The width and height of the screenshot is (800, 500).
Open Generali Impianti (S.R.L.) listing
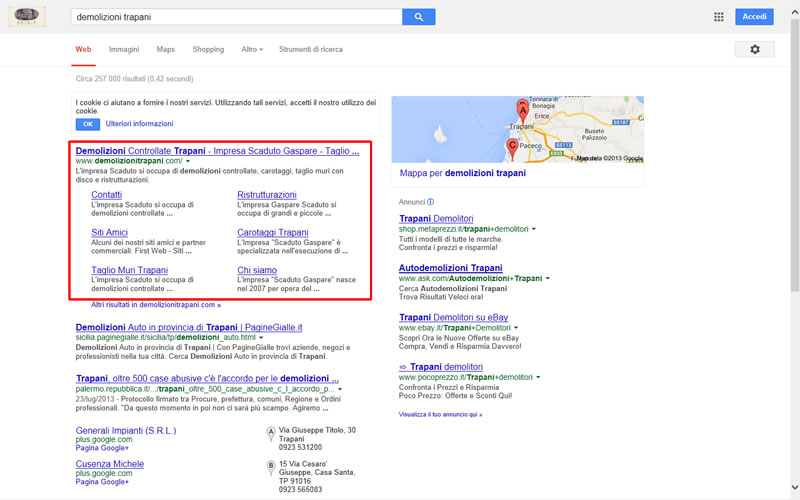pos(126,431)
